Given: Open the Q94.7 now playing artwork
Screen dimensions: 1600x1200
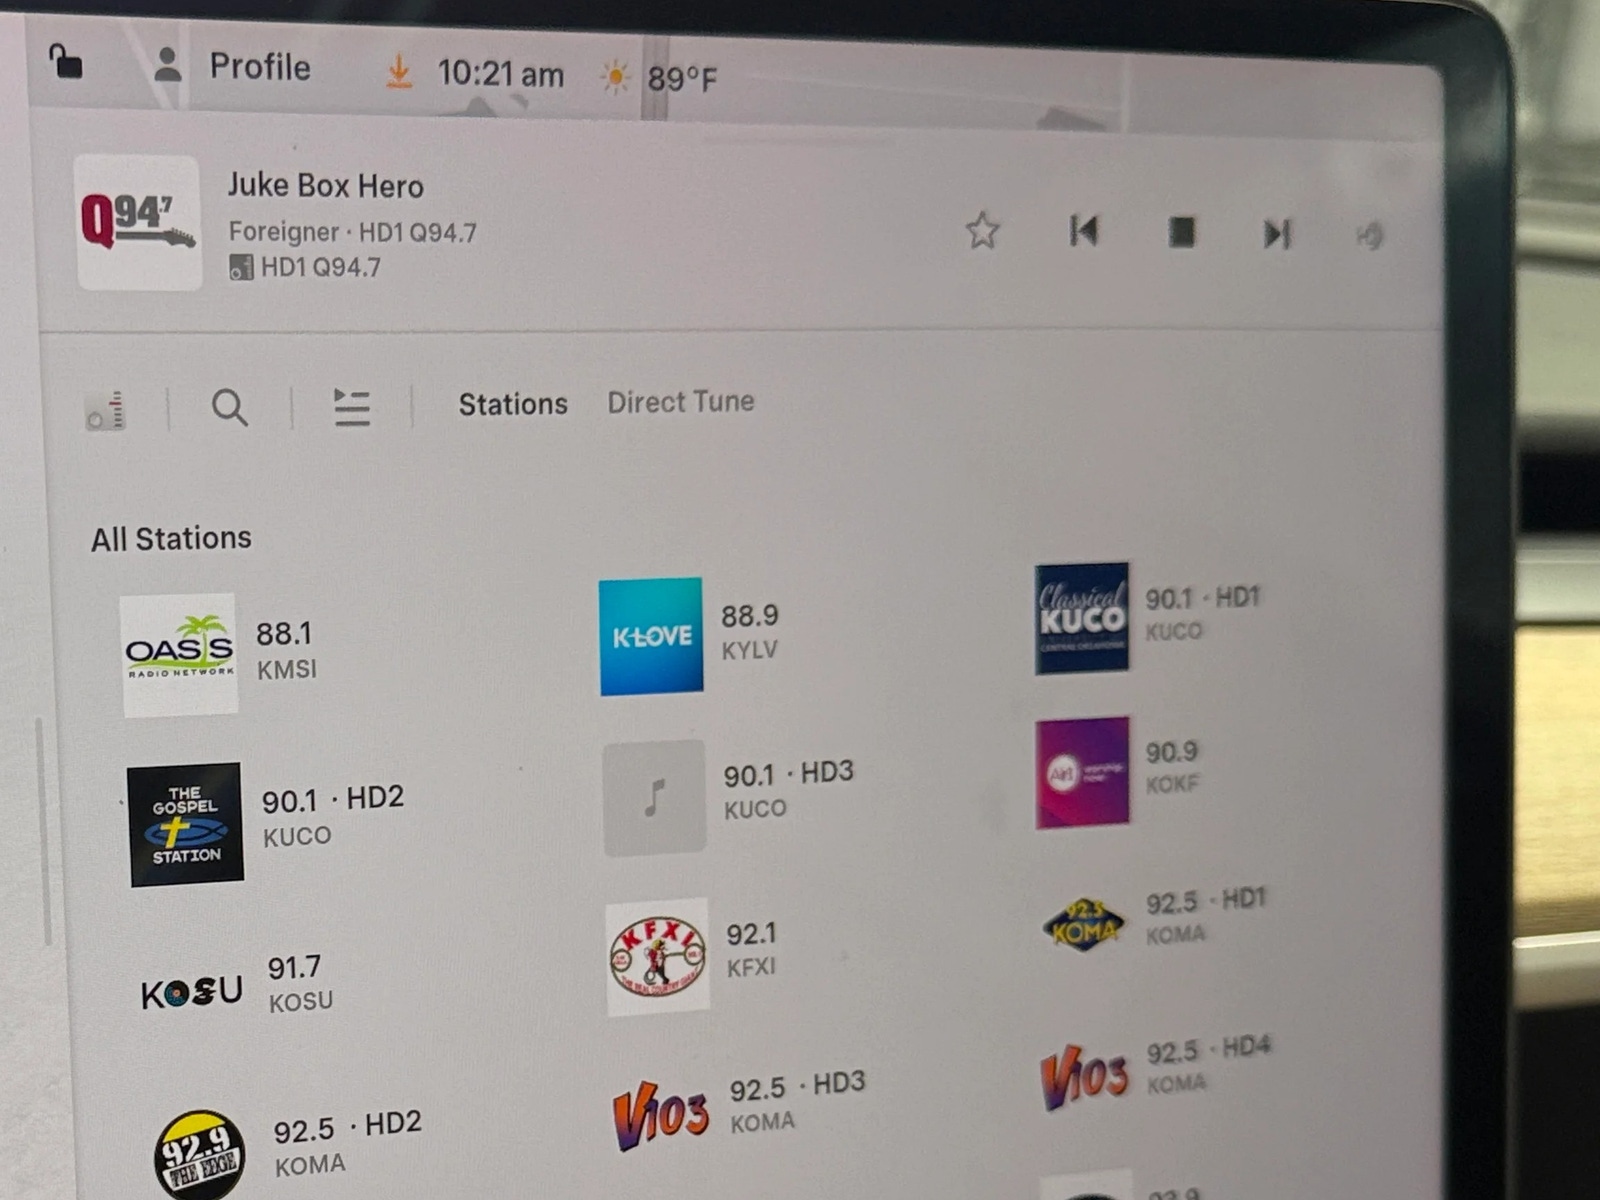Looking at the screenshot, I should [x=138, y=222].
